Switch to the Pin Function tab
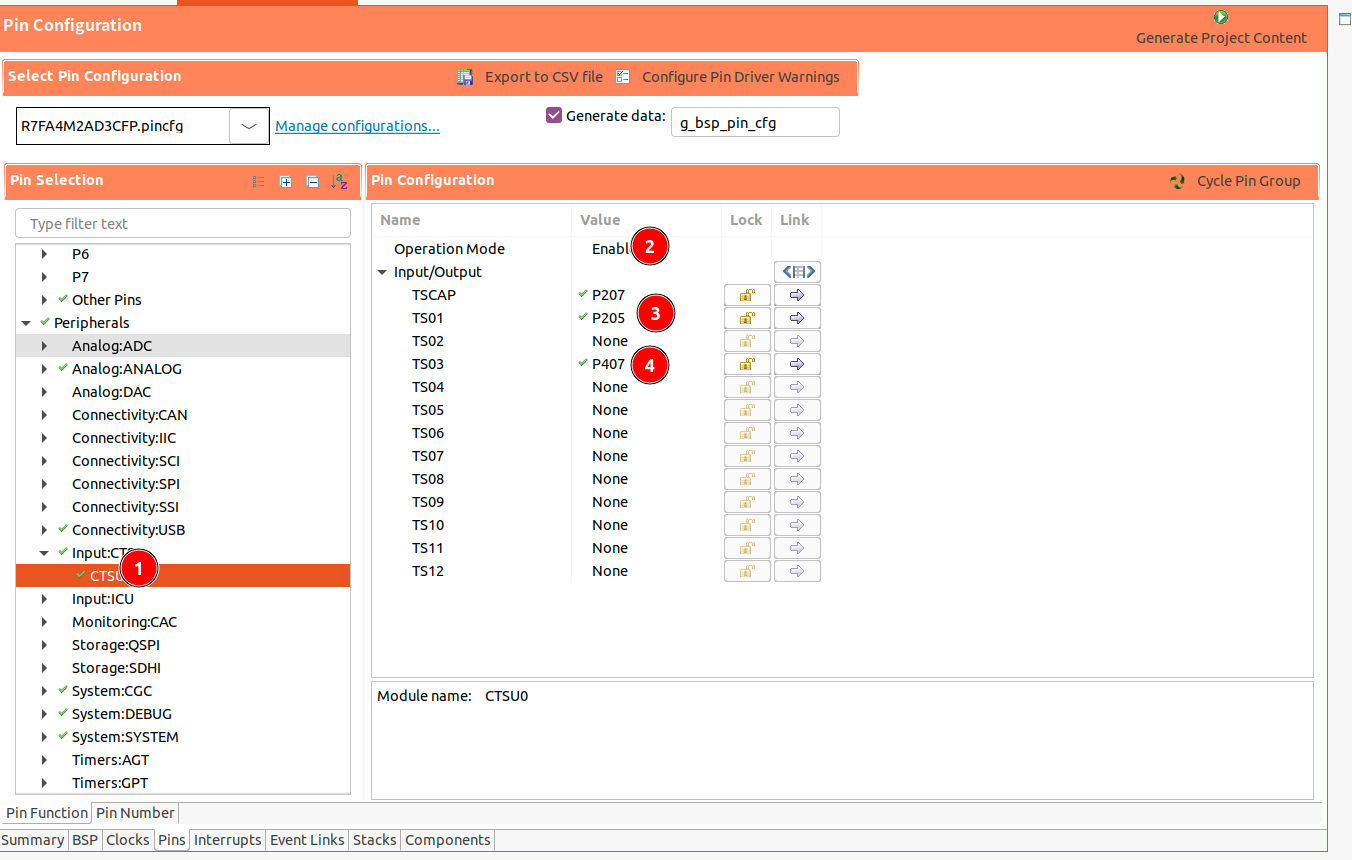This screenshot has height=860, width=1352. point(47,813)
